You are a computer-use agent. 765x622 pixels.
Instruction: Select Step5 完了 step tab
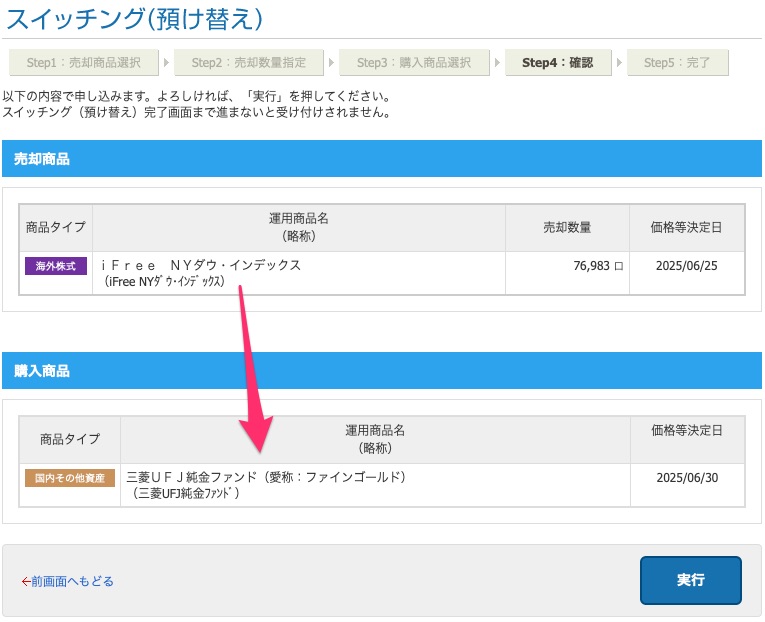678,62
